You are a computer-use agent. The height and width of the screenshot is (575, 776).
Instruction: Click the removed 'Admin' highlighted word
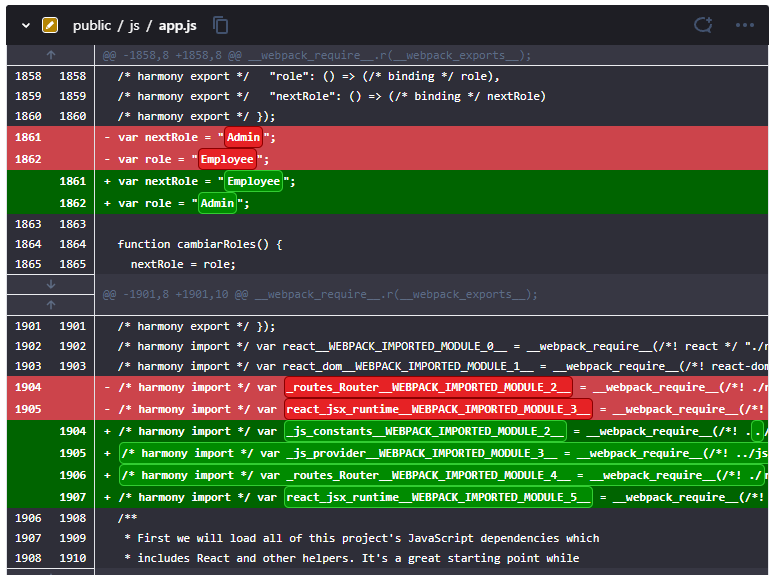[243, 137]
